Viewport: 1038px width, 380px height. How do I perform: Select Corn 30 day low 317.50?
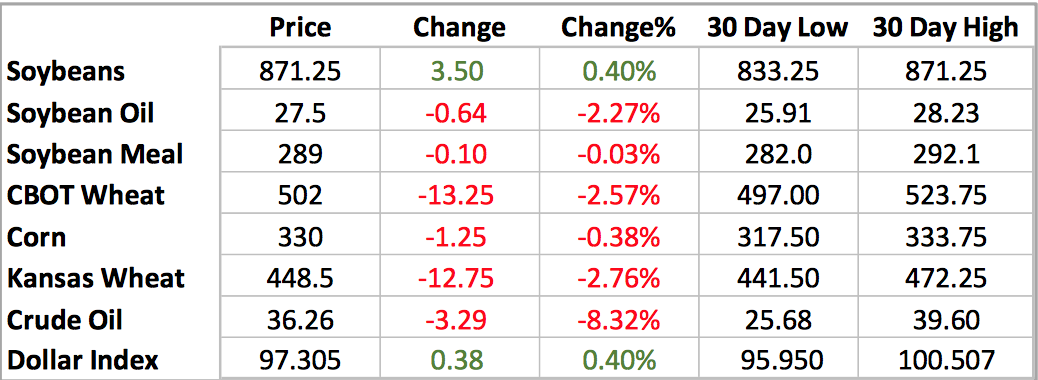[x=777, y=236]
